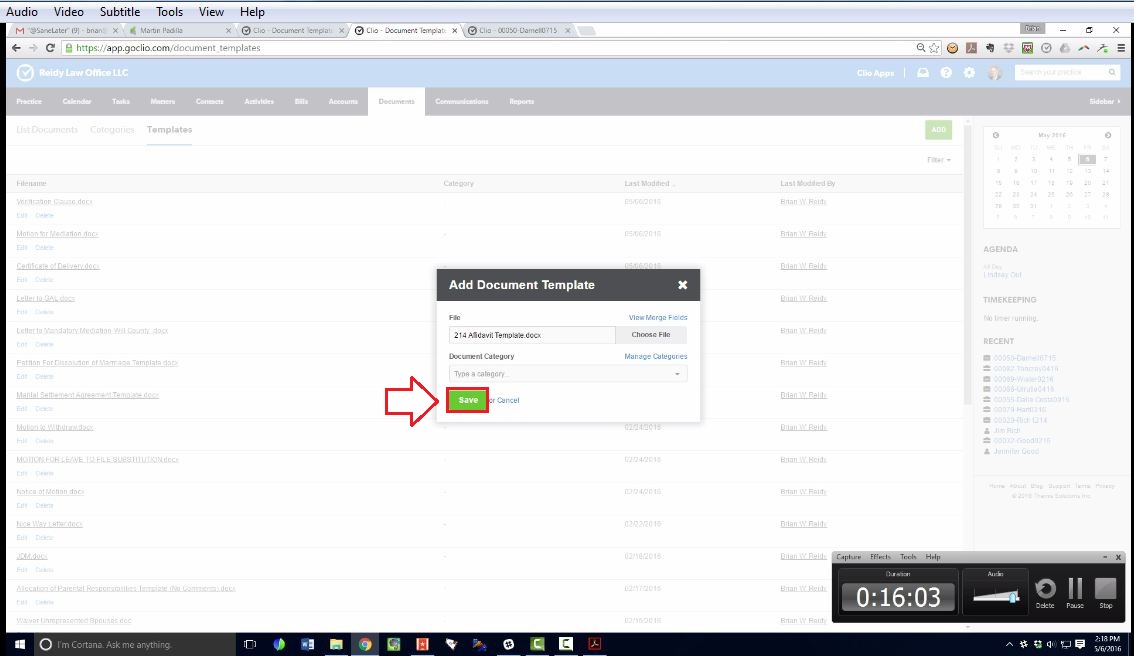Screen dimensions: 1134x656
Task: Go to the Communications tab
Action: pos(461,101)
